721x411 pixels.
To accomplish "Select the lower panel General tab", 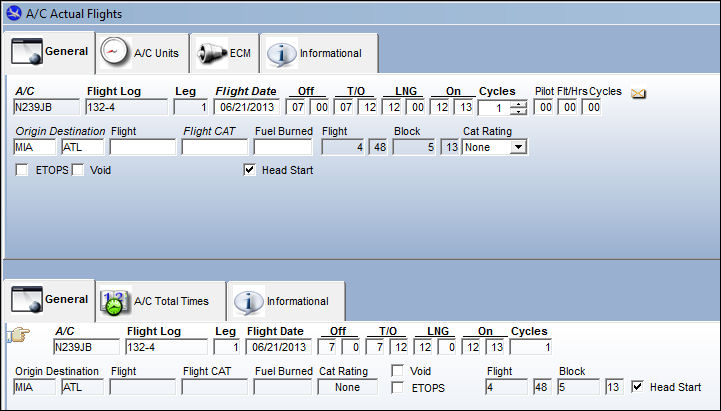I will tap(50, 300).
